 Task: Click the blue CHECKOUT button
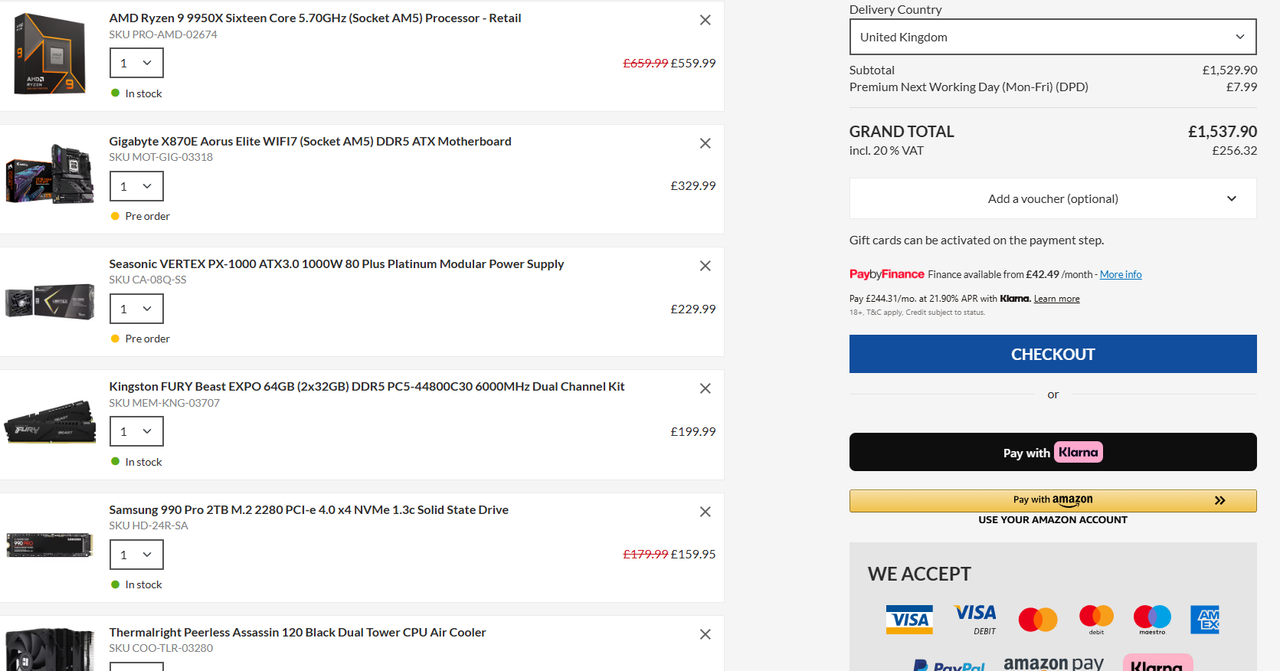[x=1053, y=354]
